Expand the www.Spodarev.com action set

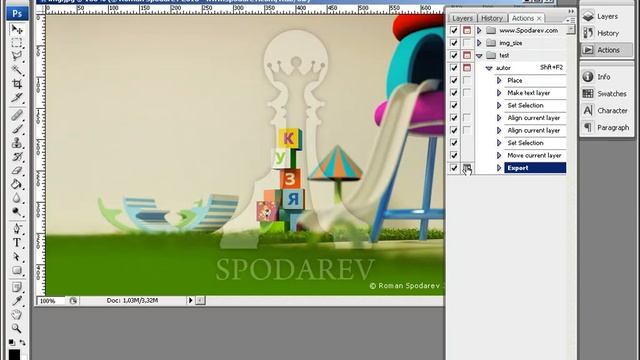tap(479, 30)
